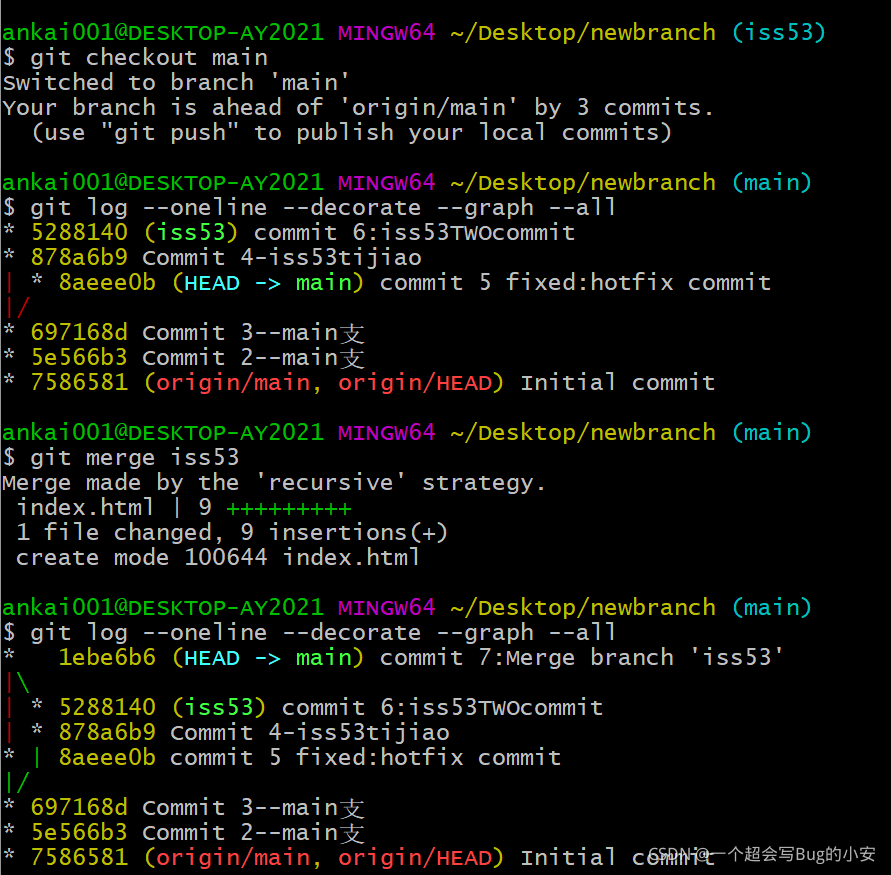The image size is (891, 875).
Task: Click the green plus signs after 'index.html | 9'
Action: tap(289, 508)
